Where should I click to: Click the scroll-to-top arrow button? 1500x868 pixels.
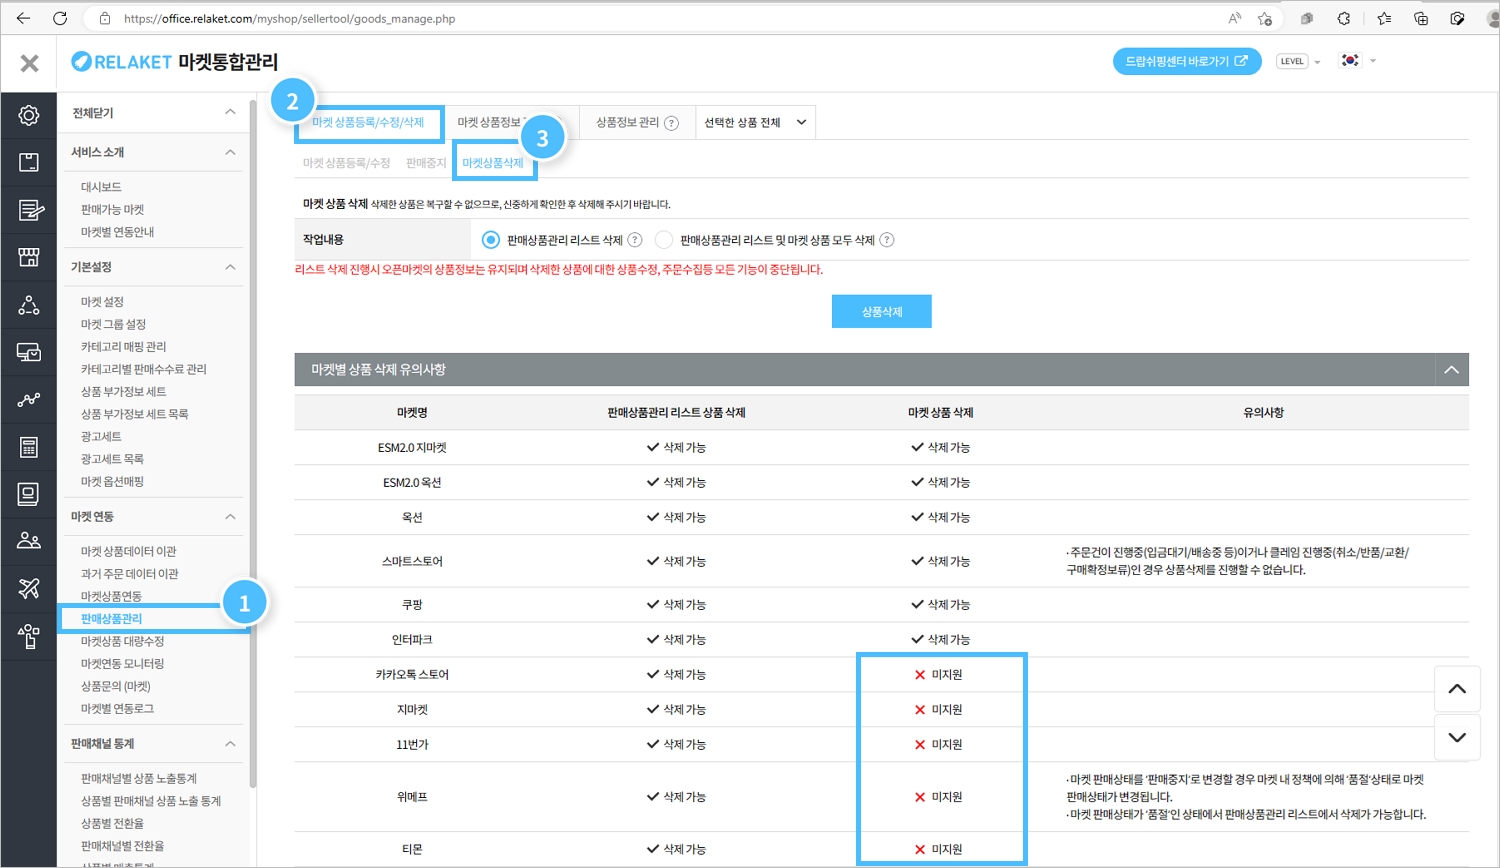click(x=1457, y=689)
